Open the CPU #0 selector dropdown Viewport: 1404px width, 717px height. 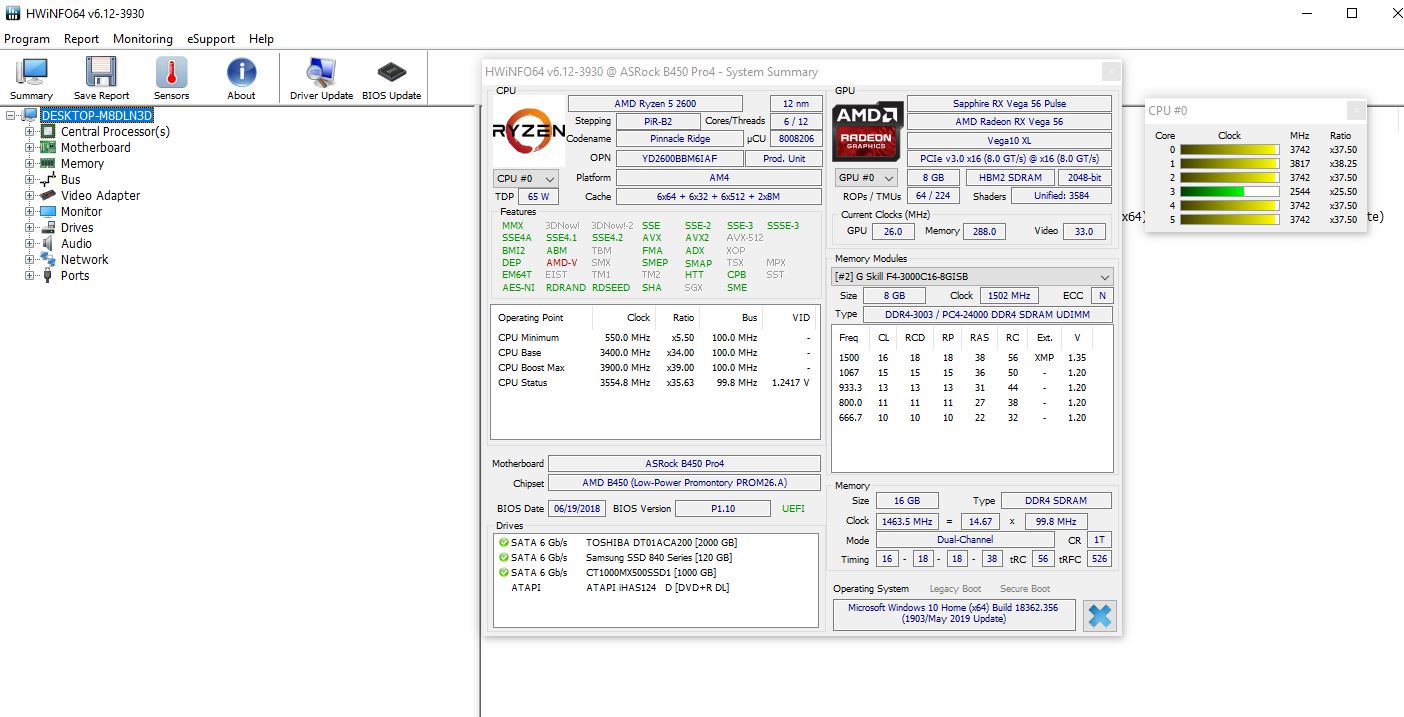pos(526,178)
